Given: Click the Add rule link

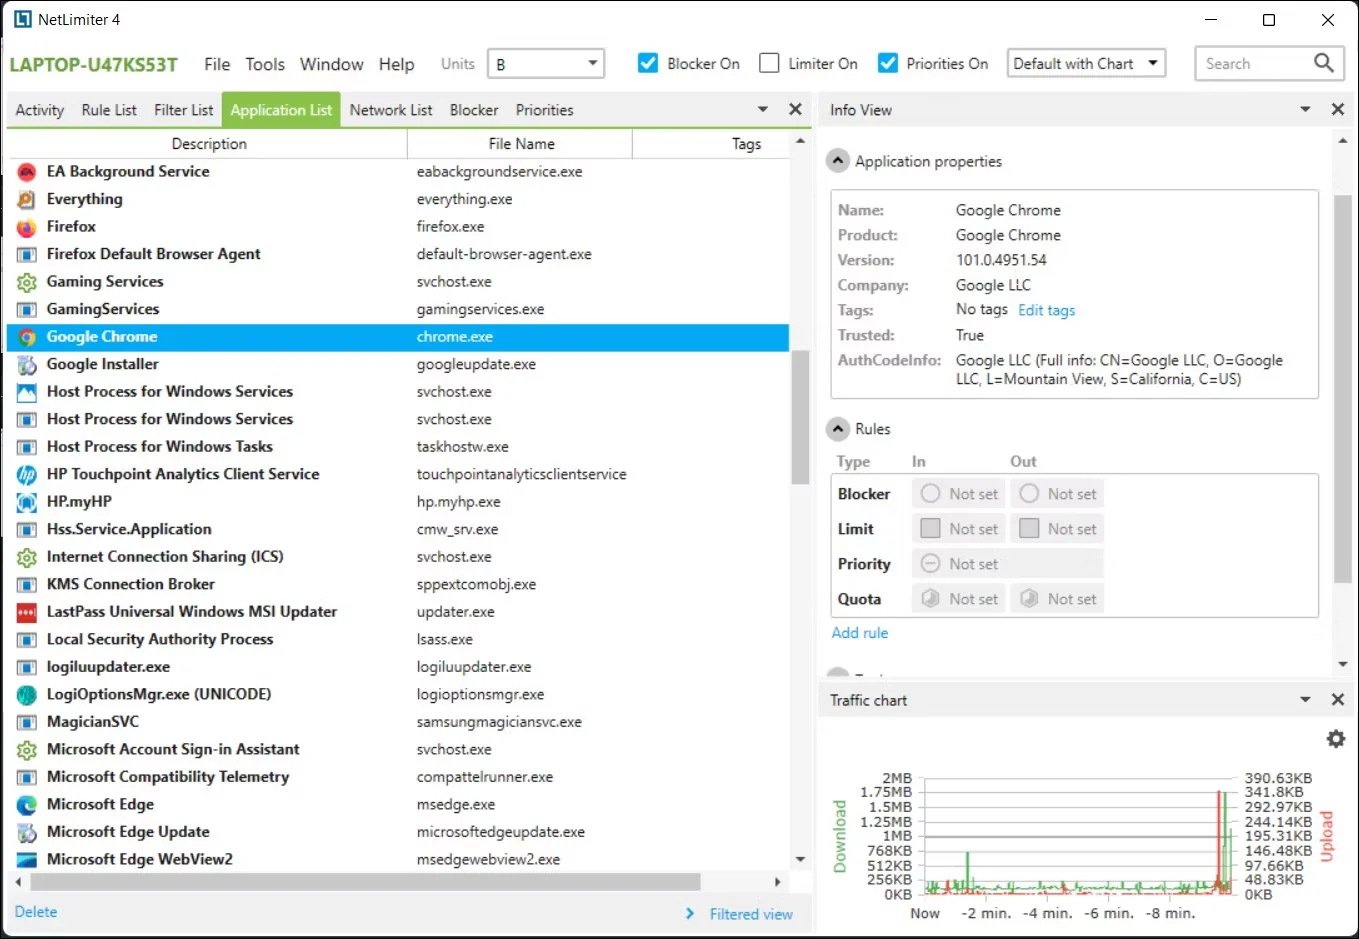Looking at the screenshot, I should tap(860, 633).
